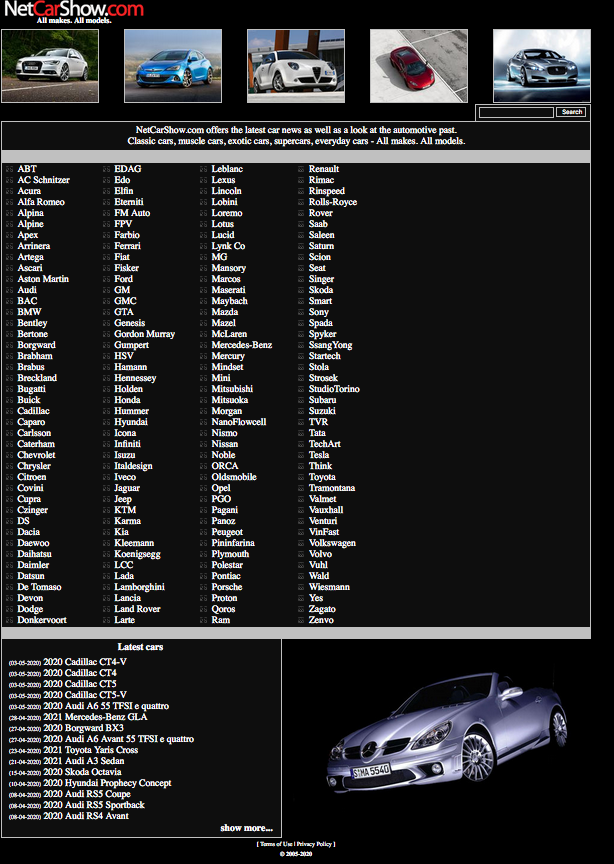Focus the search text field
Screen dimensions: 614x864
pos(516,112)
